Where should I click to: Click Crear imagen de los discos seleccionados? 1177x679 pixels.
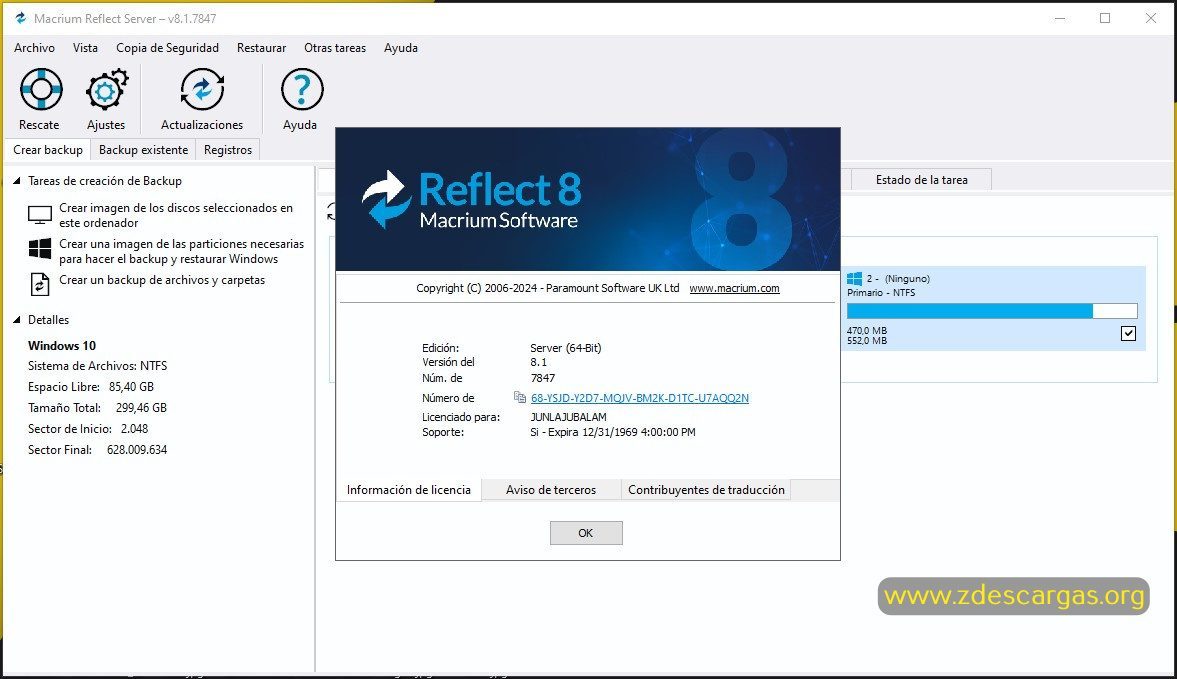click(x=176, y=215)
